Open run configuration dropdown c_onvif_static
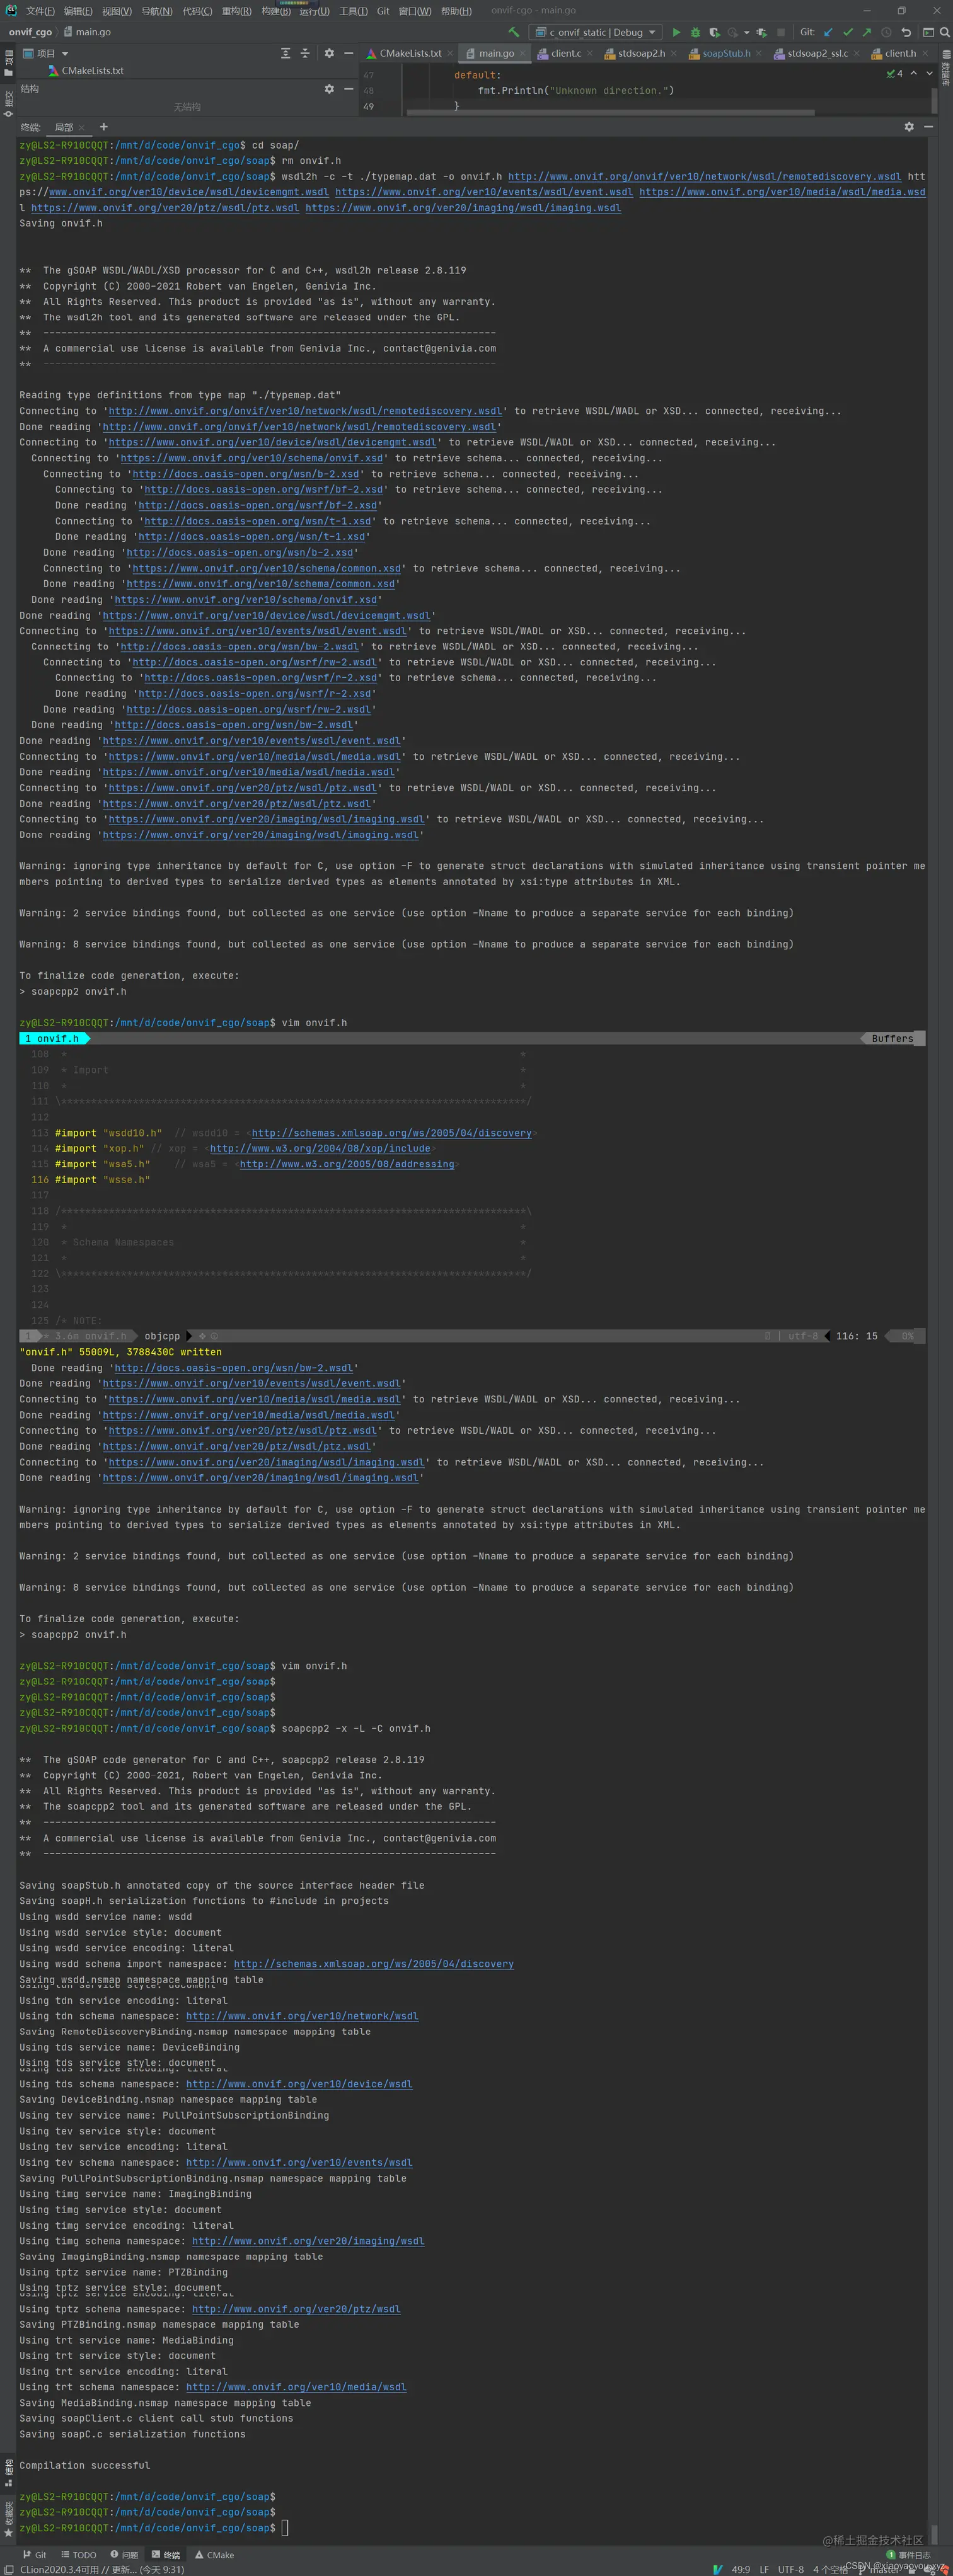The width and height of the screenshot is (953, 2576). pos(597,32)
